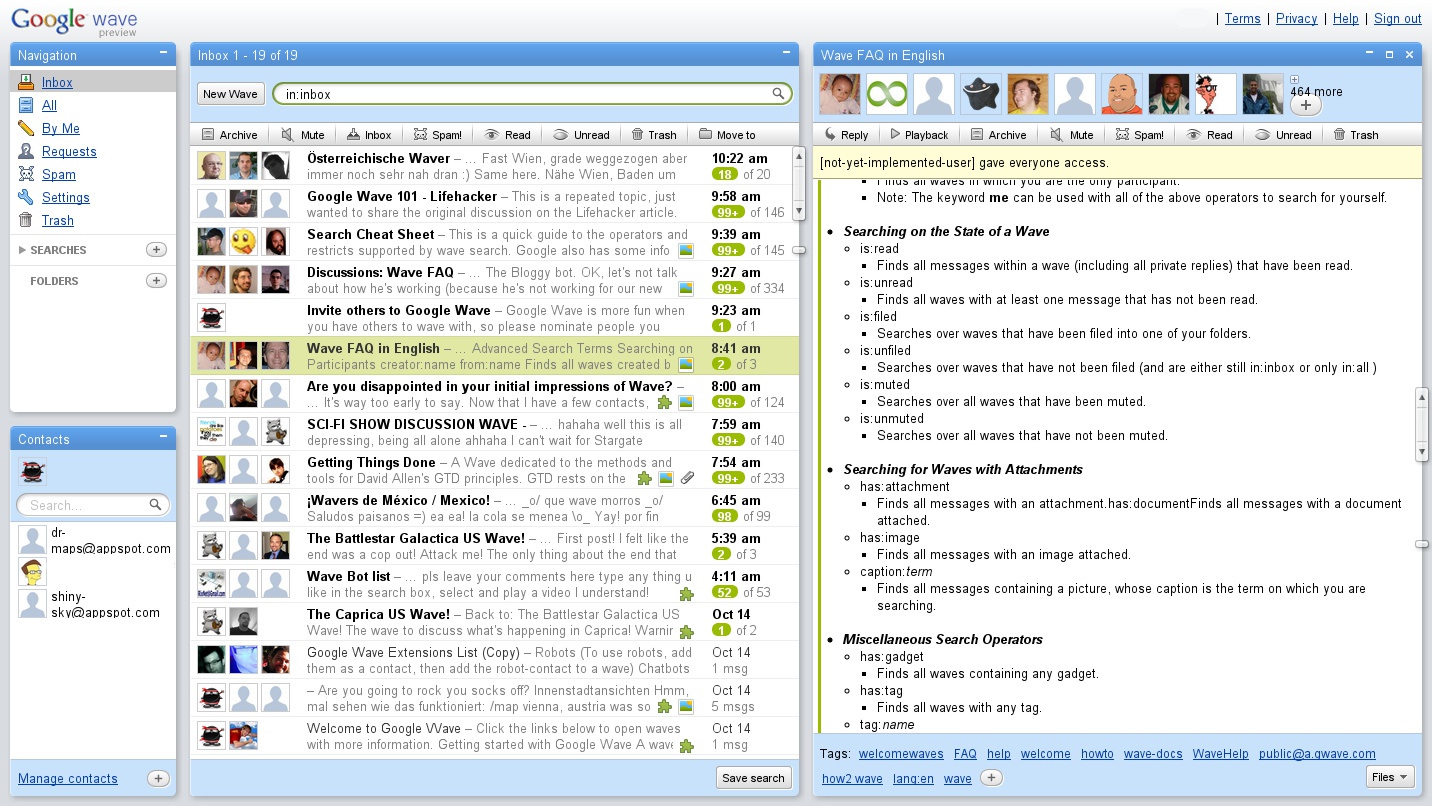
Task: Click the welcomewaves tag
Action: click(x=901, y=754)
